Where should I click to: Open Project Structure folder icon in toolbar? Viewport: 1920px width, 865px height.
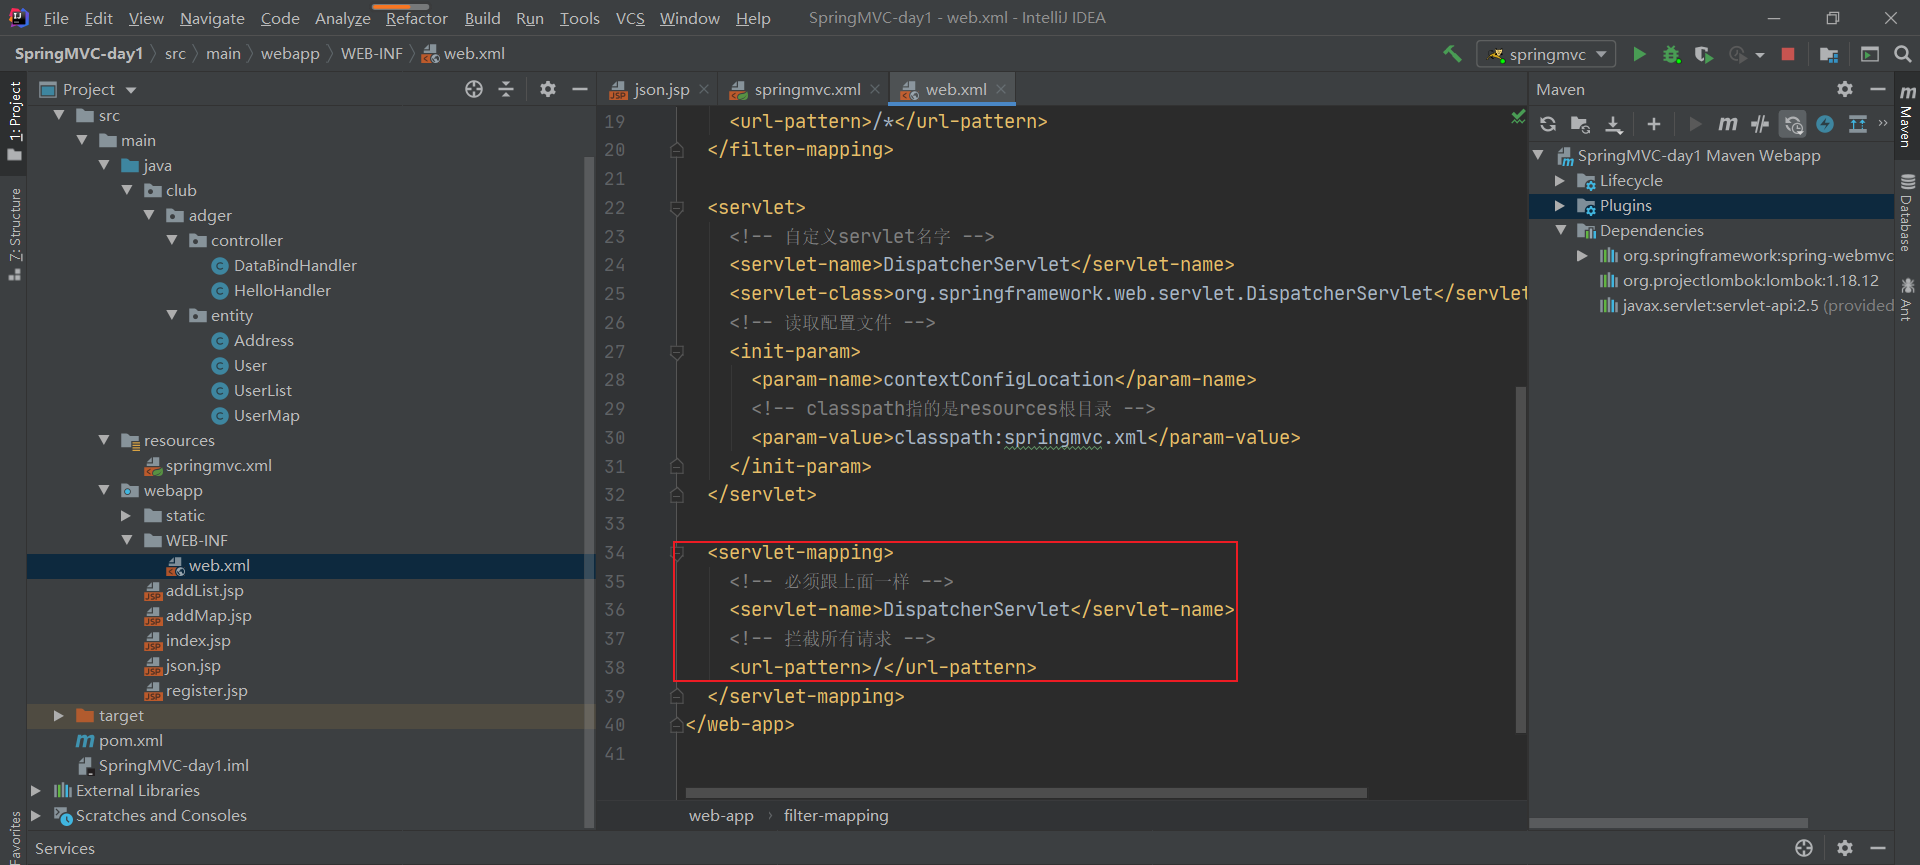(x=1829, y=54)
